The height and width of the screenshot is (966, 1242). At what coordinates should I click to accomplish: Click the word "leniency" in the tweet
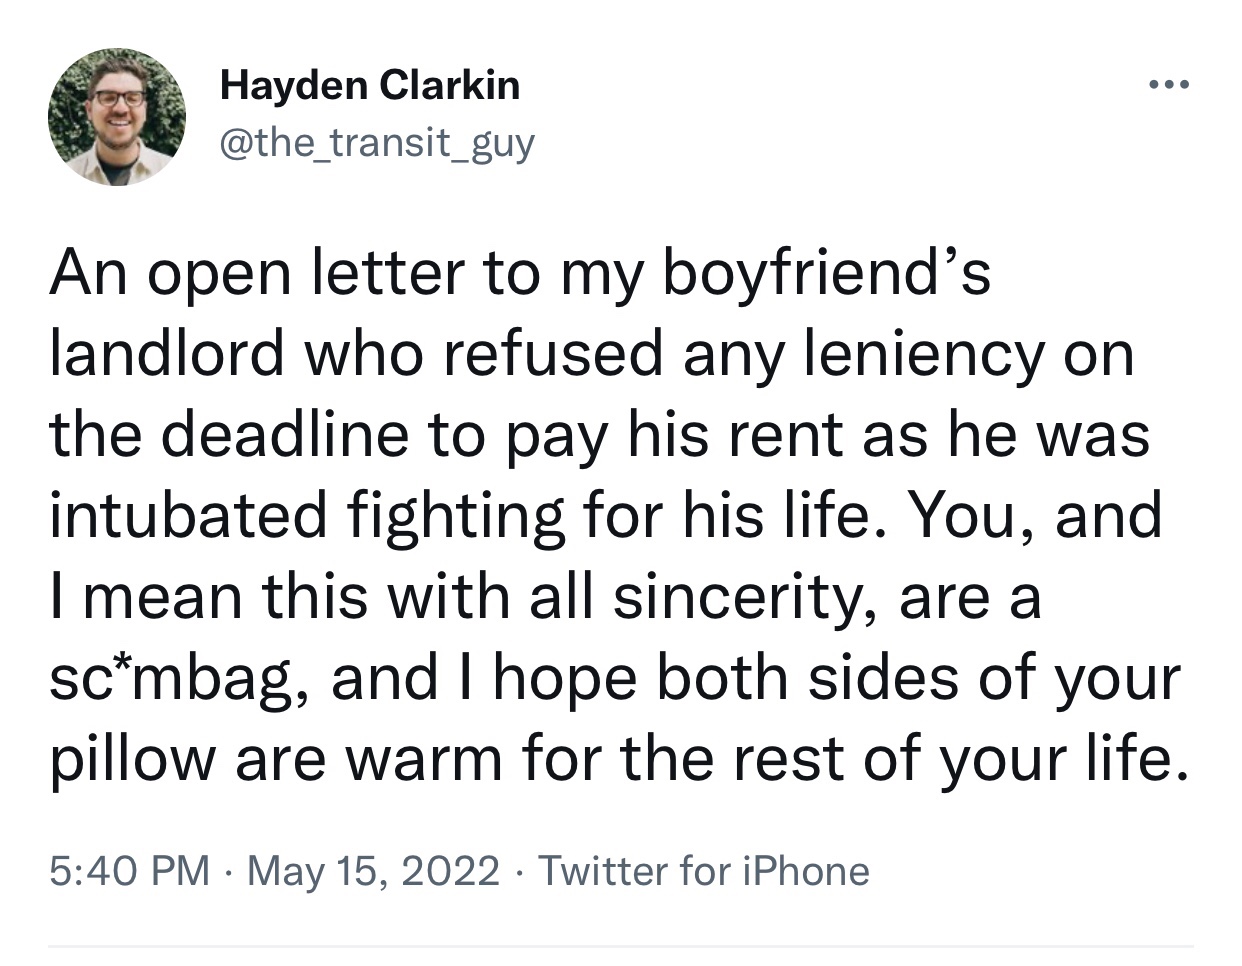924,353
